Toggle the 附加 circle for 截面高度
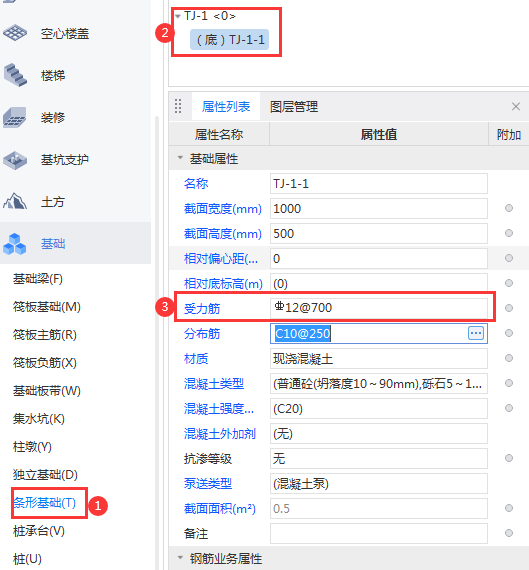 pos(509,233)
